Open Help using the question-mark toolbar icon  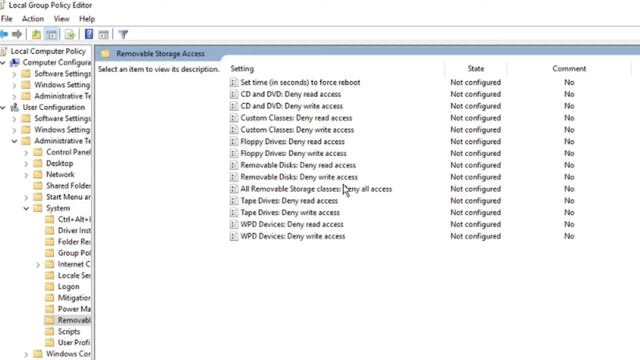(89, 34)
